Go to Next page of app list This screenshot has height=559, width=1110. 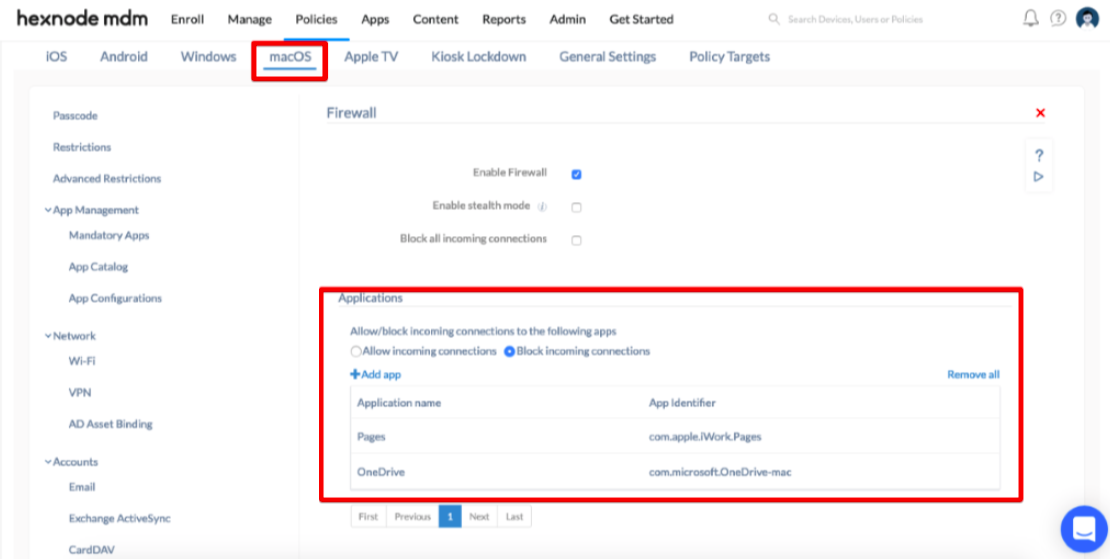pyautogui.click(x=479, y=517)
